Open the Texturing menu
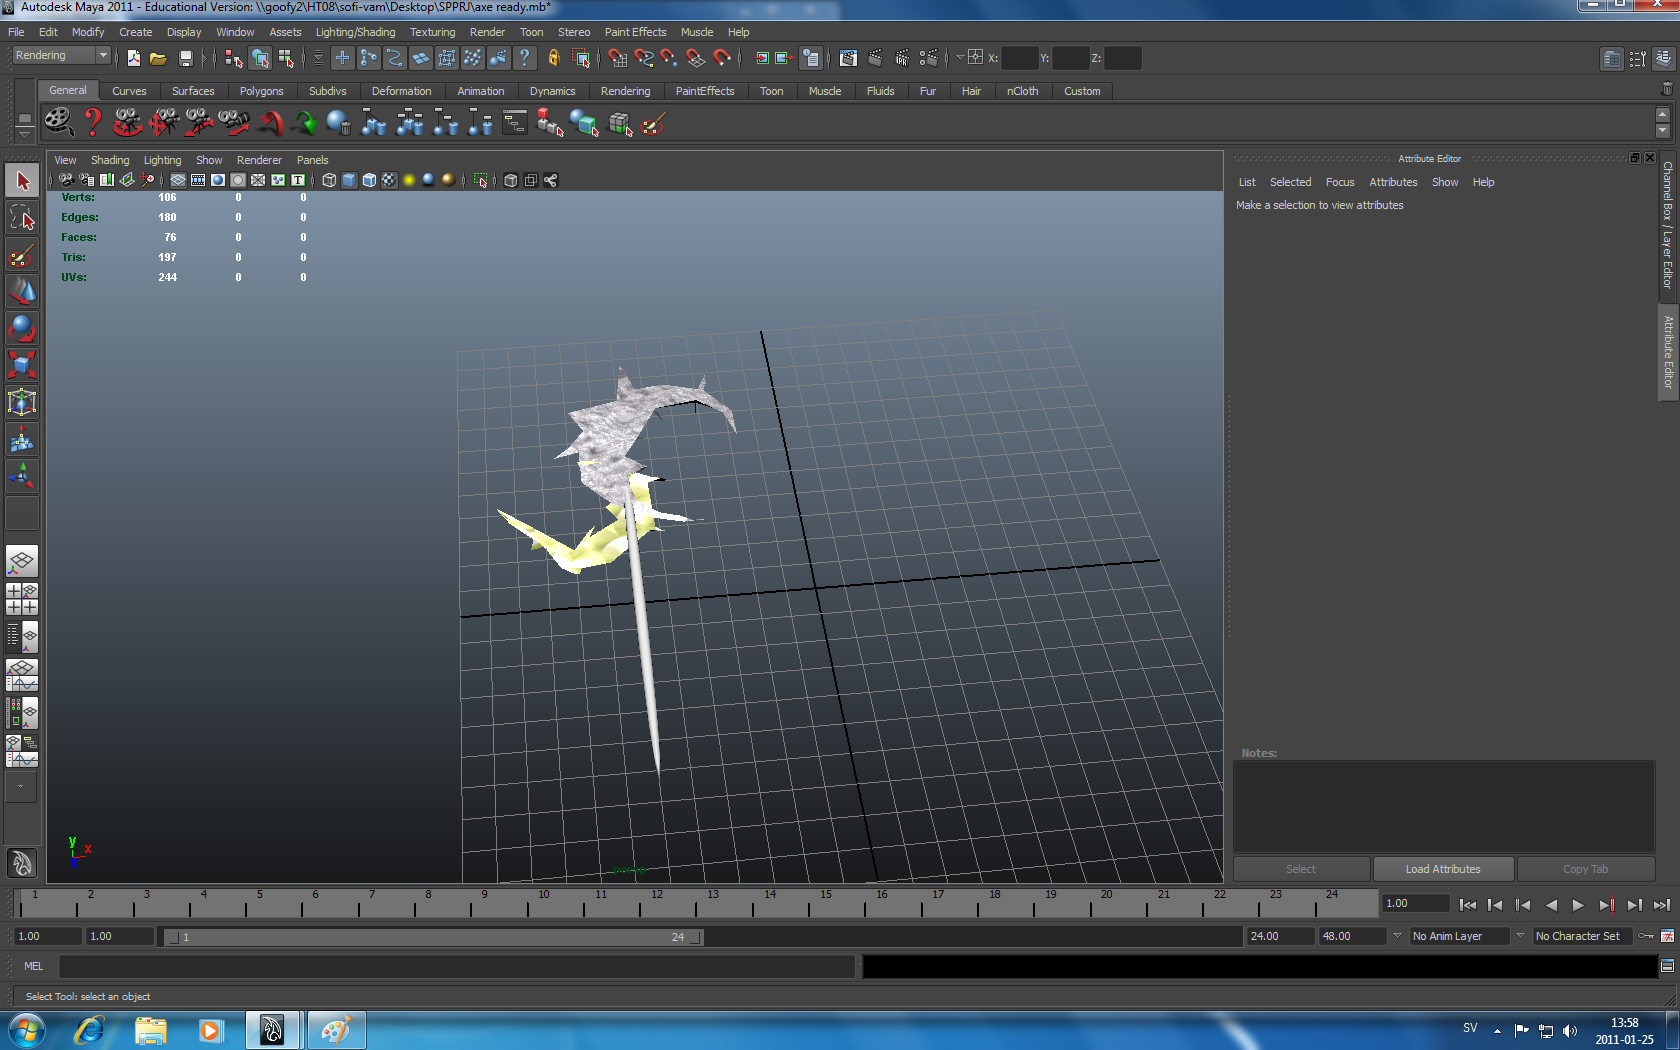The width and height of the screenshot is (1680, 1050). click(x=432, y=32)
